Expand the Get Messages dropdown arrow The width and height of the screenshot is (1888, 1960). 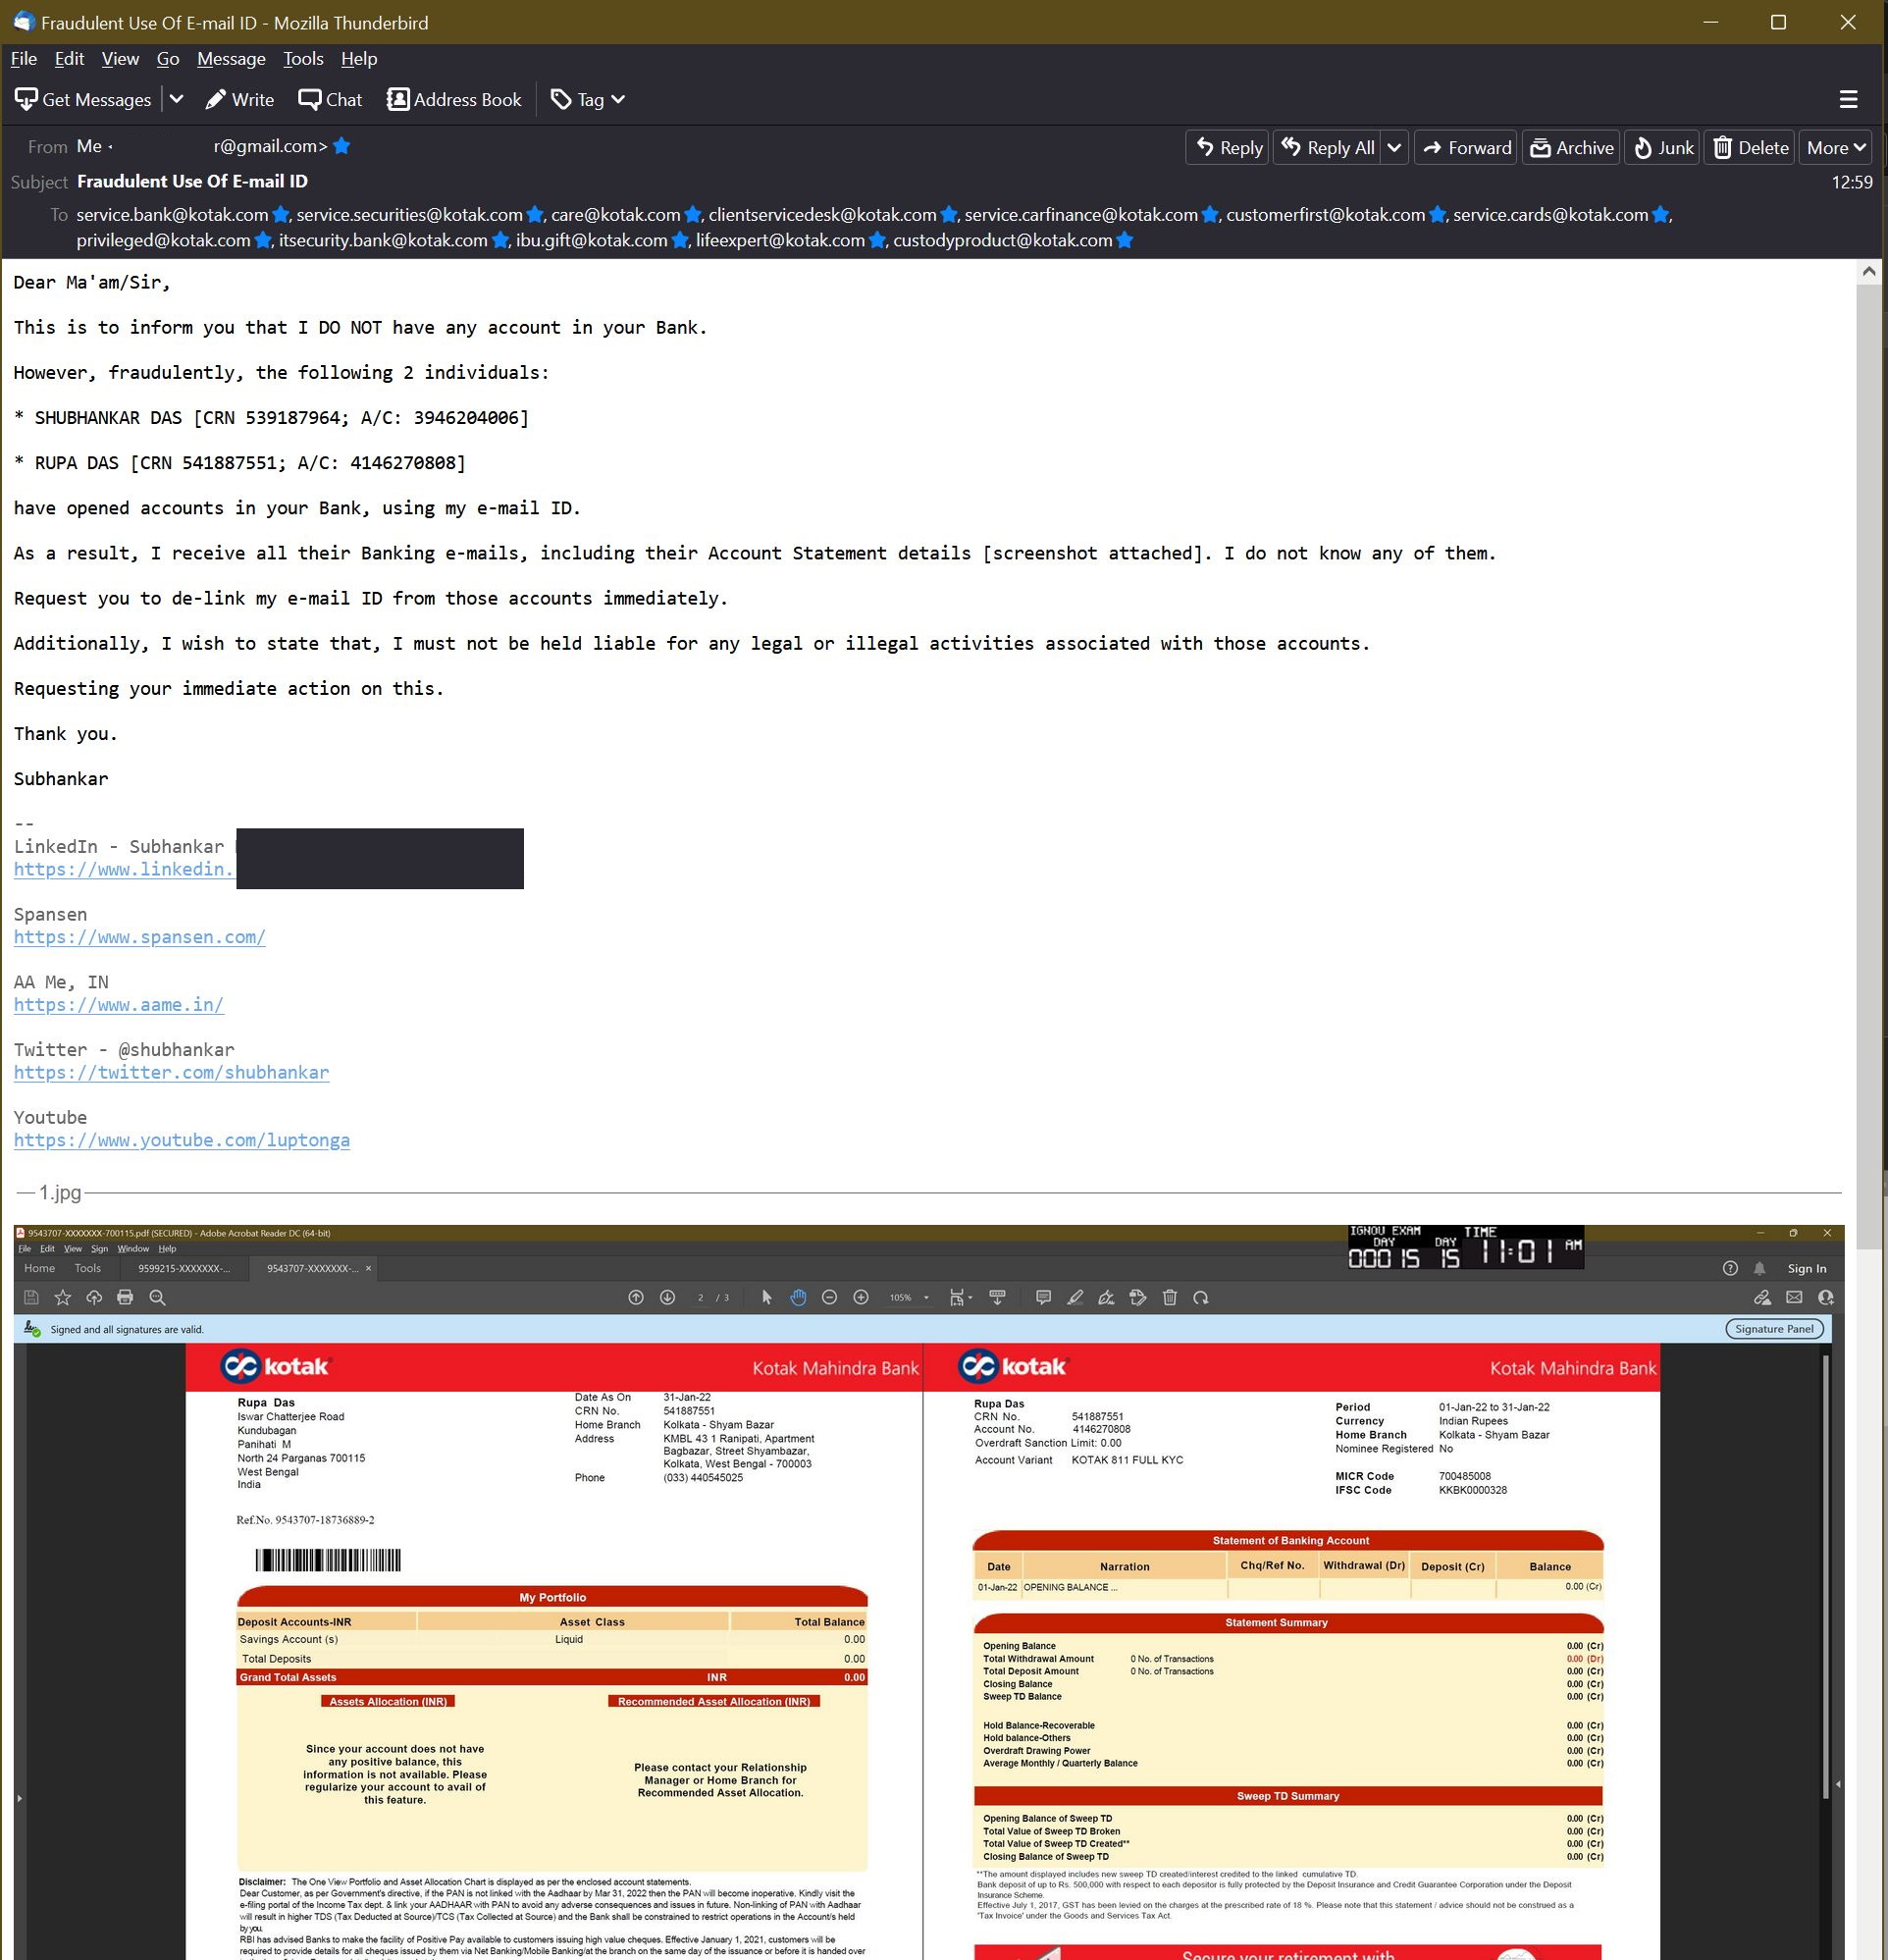click(x=176, y=100)
